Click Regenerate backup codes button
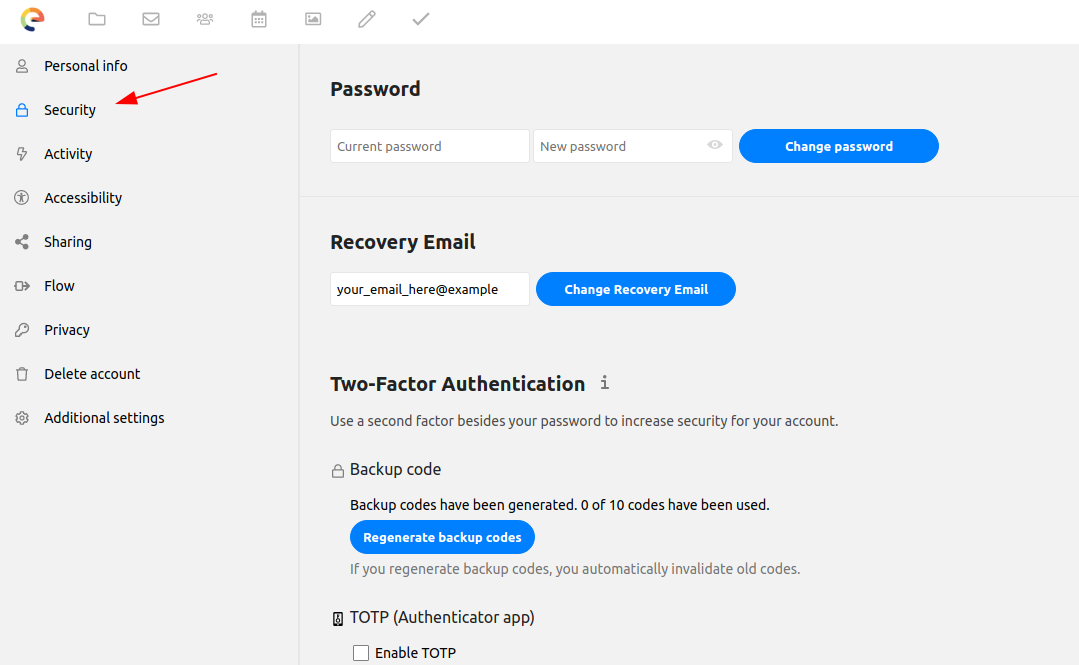This screenshot has width=1079, height=665. pyautogui.click(x=442, y=537)
